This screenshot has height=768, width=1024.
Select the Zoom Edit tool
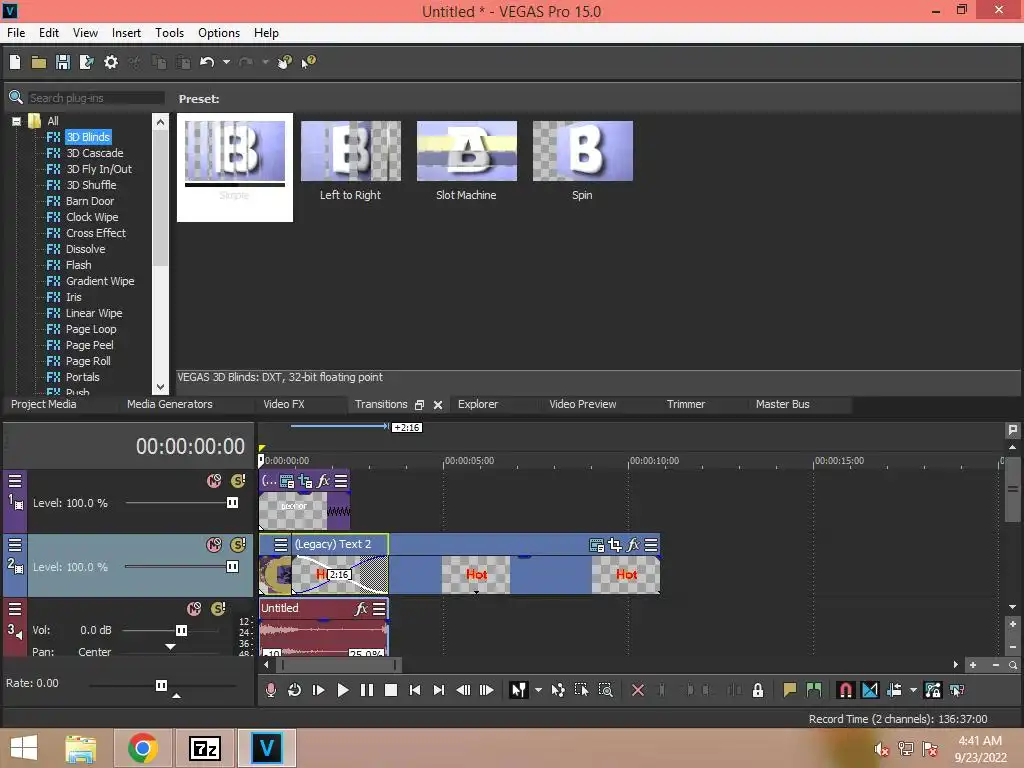point(605,690)
